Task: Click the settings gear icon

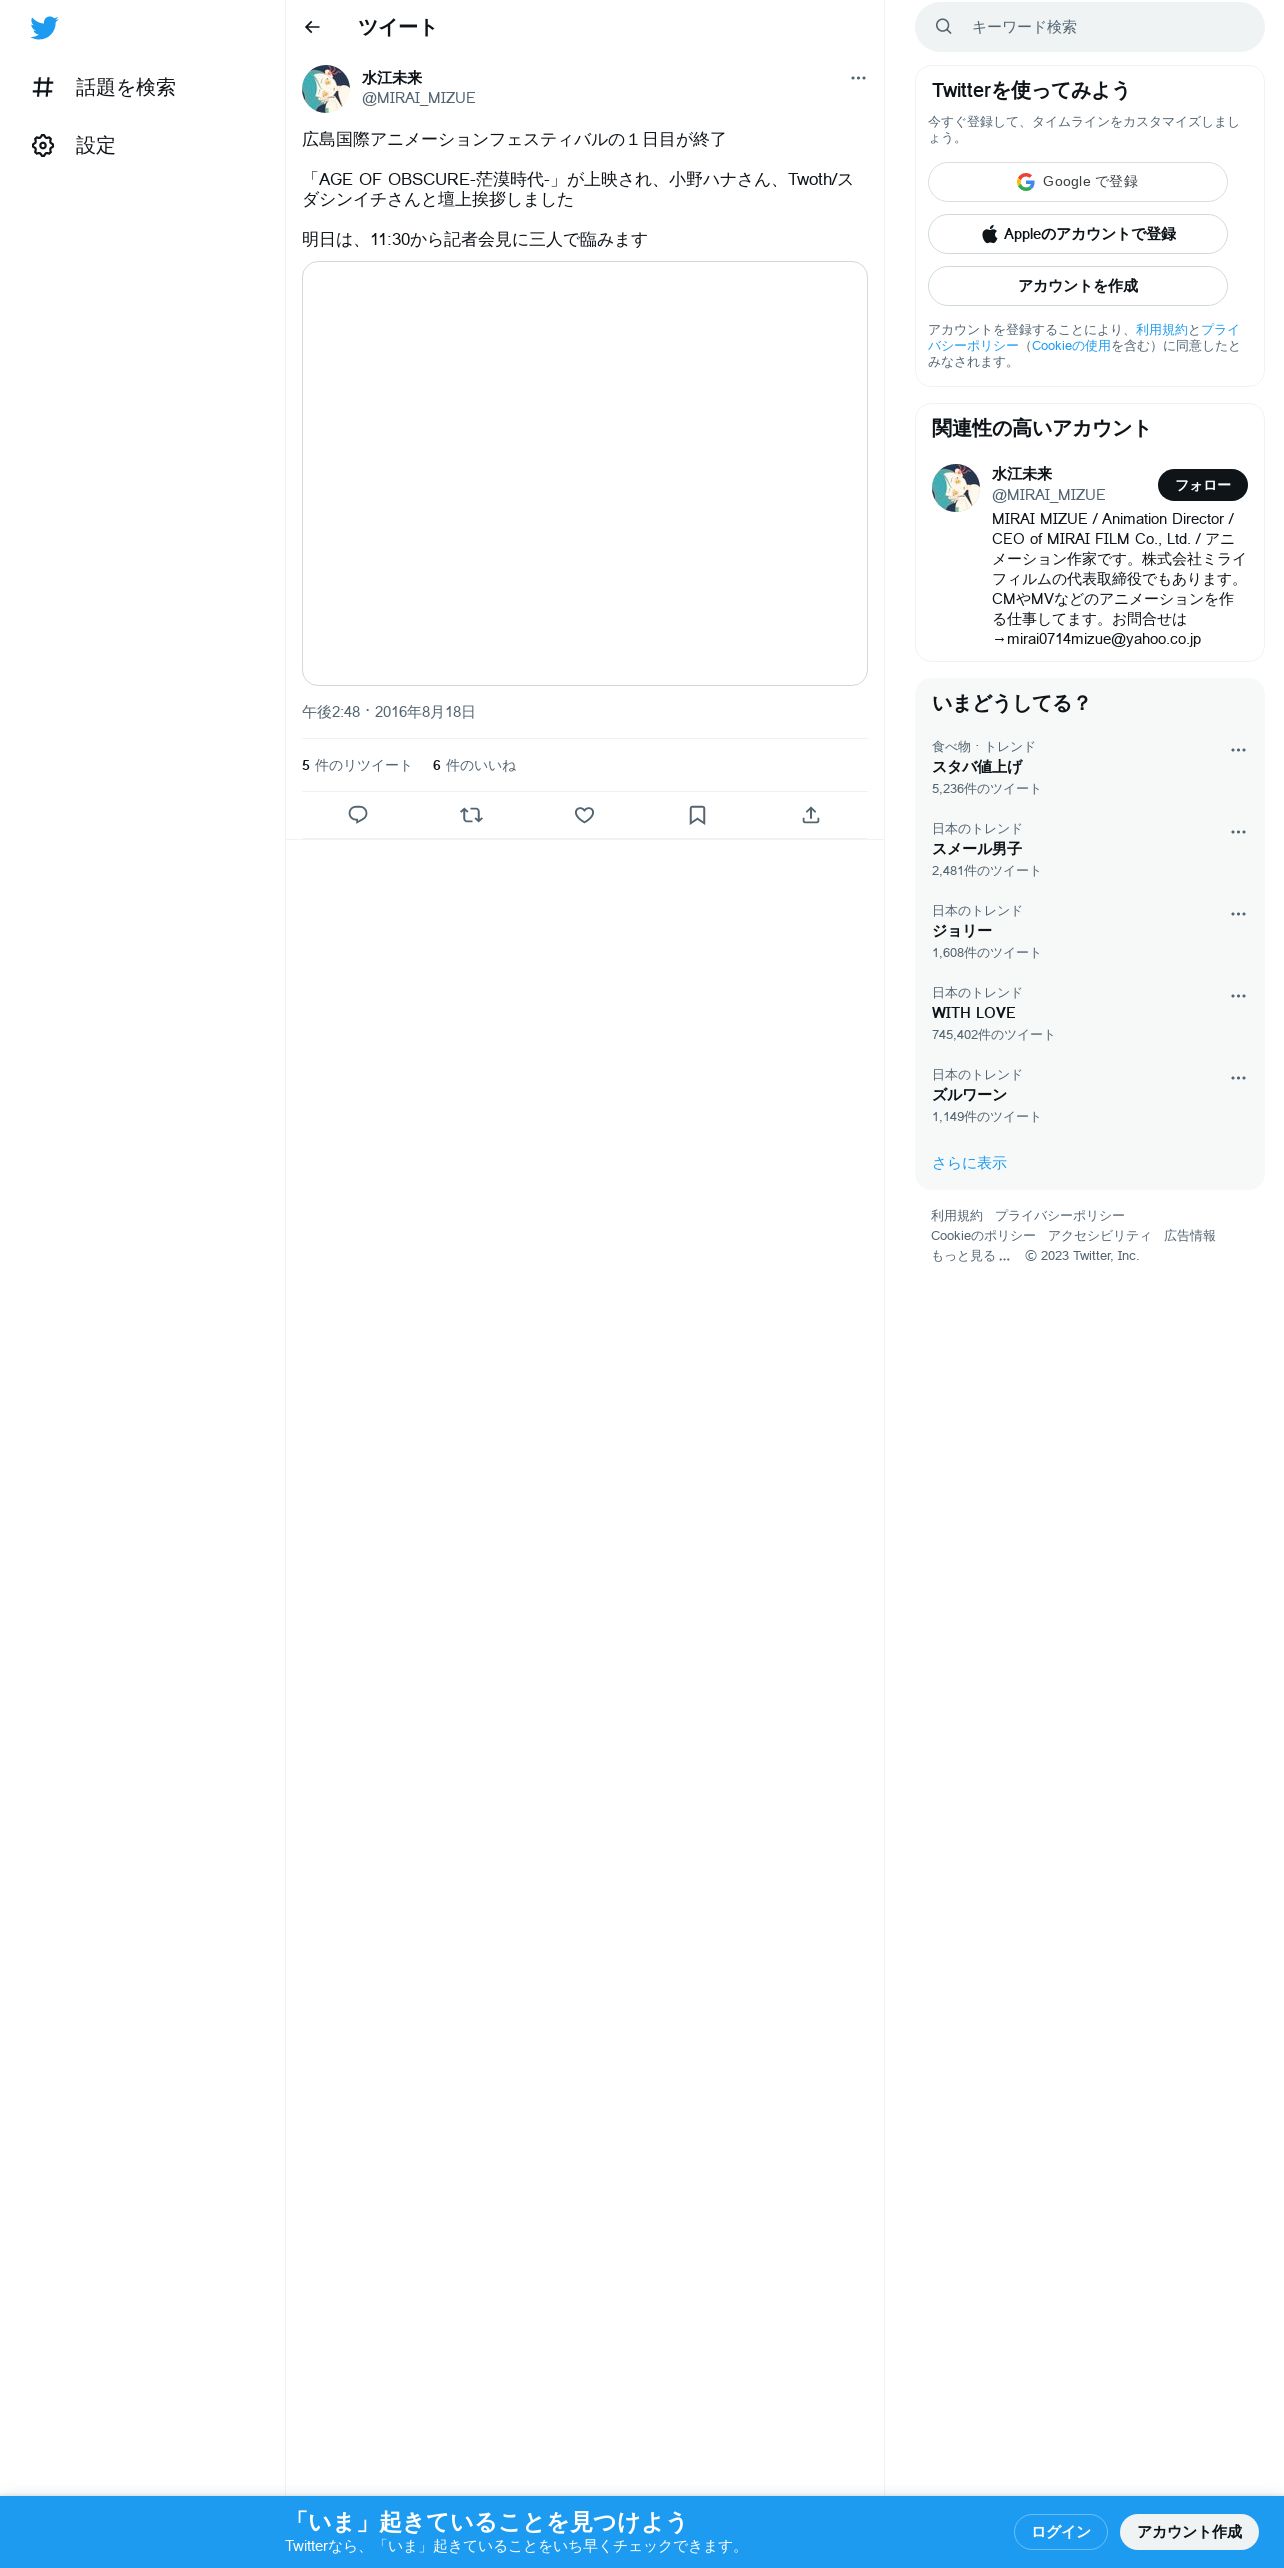Action: coord(43,146)
